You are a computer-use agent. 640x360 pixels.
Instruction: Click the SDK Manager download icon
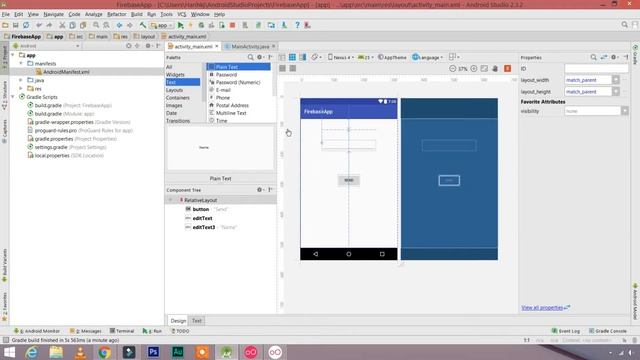284,25
